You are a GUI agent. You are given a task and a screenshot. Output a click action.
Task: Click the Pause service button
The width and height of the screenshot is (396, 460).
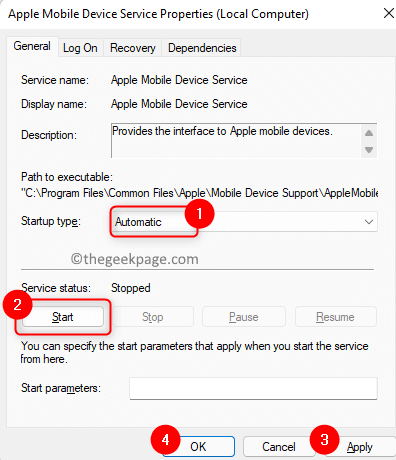244,317
